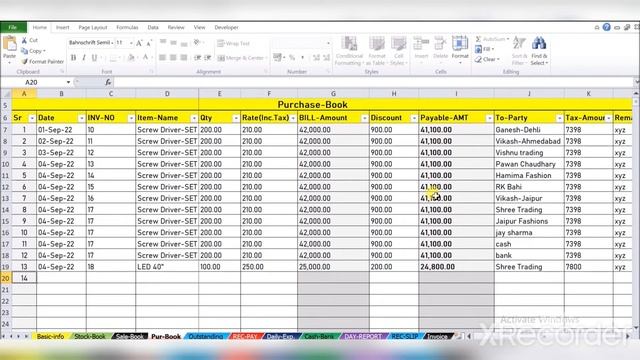Image resolution: width=640 pixels, height=360 pixels.
Task: Toggle Wrap Text
Action: [233, 43]
